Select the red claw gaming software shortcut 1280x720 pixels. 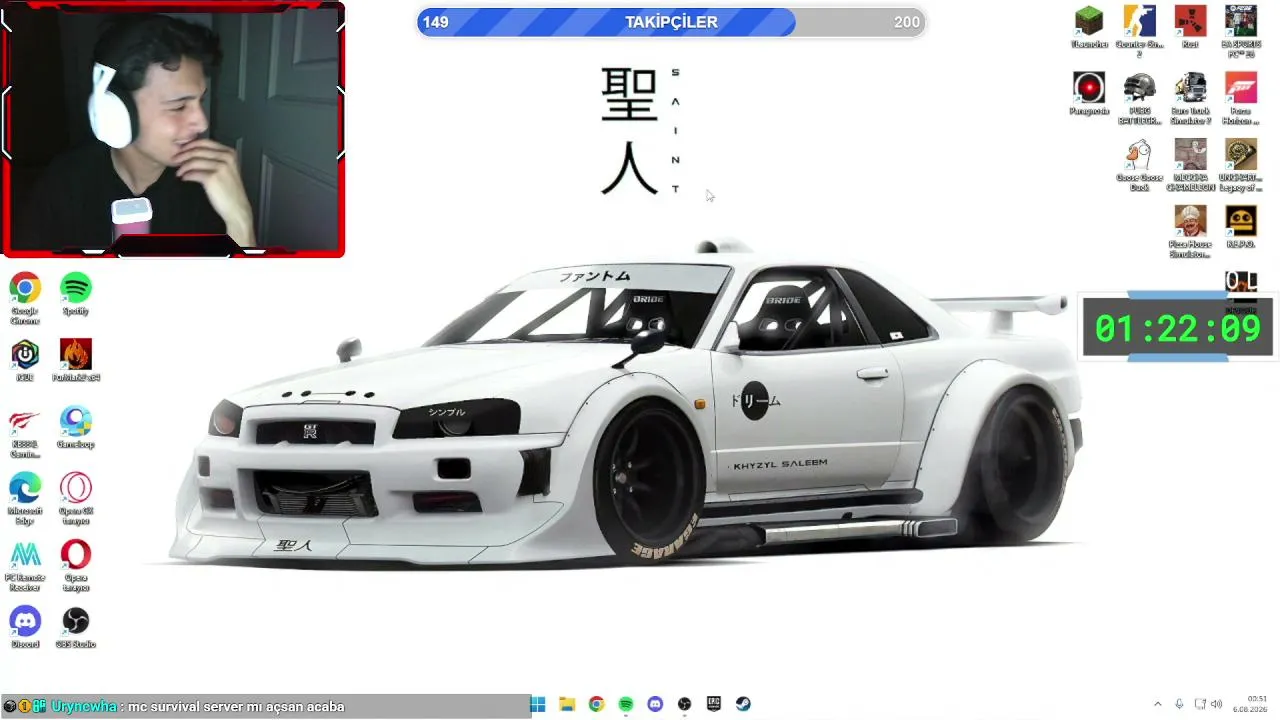(x=25, y=432)
